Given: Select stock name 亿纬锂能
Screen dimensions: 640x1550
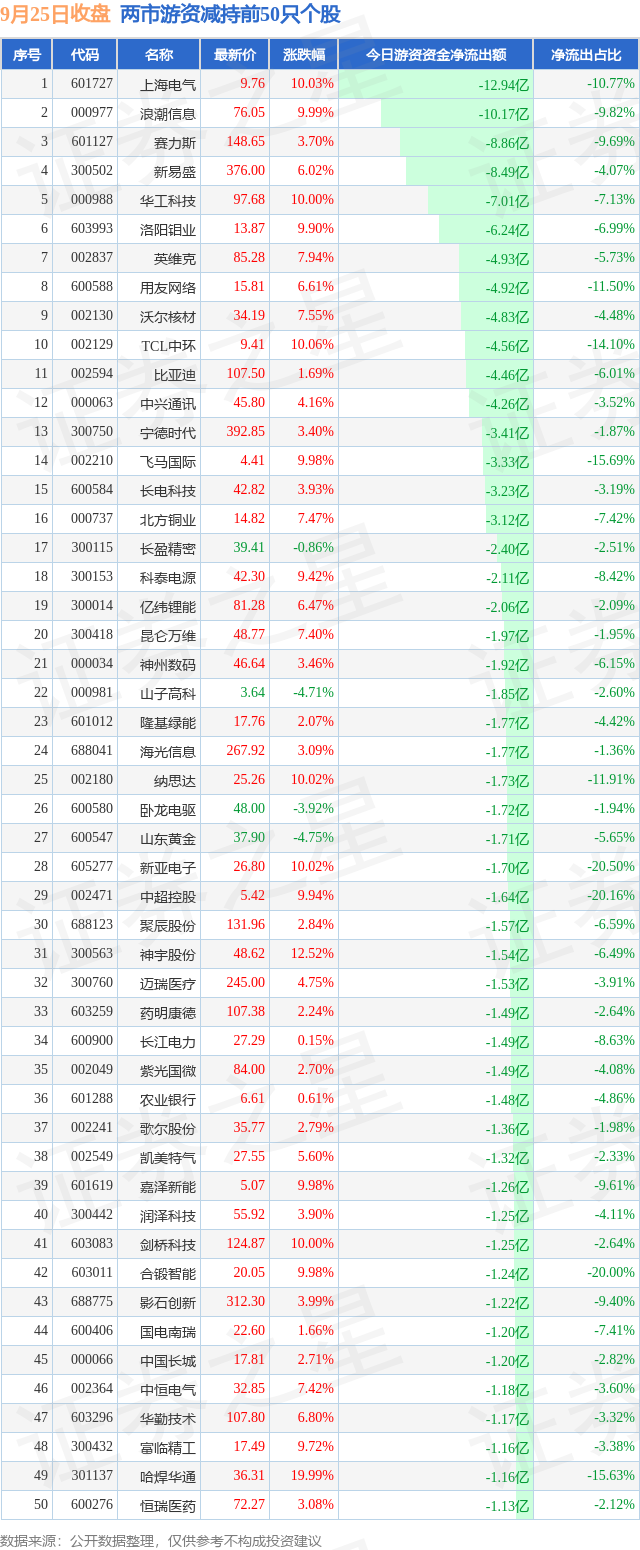Looking at the screenshot, I should click(169, 607).
